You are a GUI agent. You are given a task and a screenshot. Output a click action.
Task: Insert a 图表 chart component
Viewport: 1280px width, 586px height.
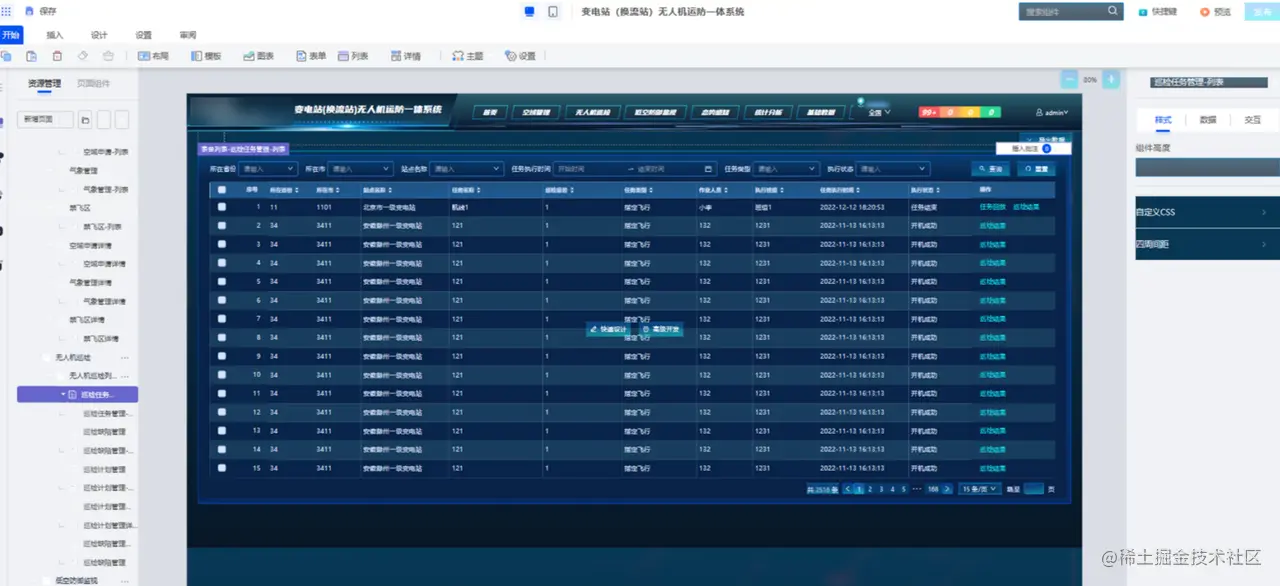coord(259,56)
